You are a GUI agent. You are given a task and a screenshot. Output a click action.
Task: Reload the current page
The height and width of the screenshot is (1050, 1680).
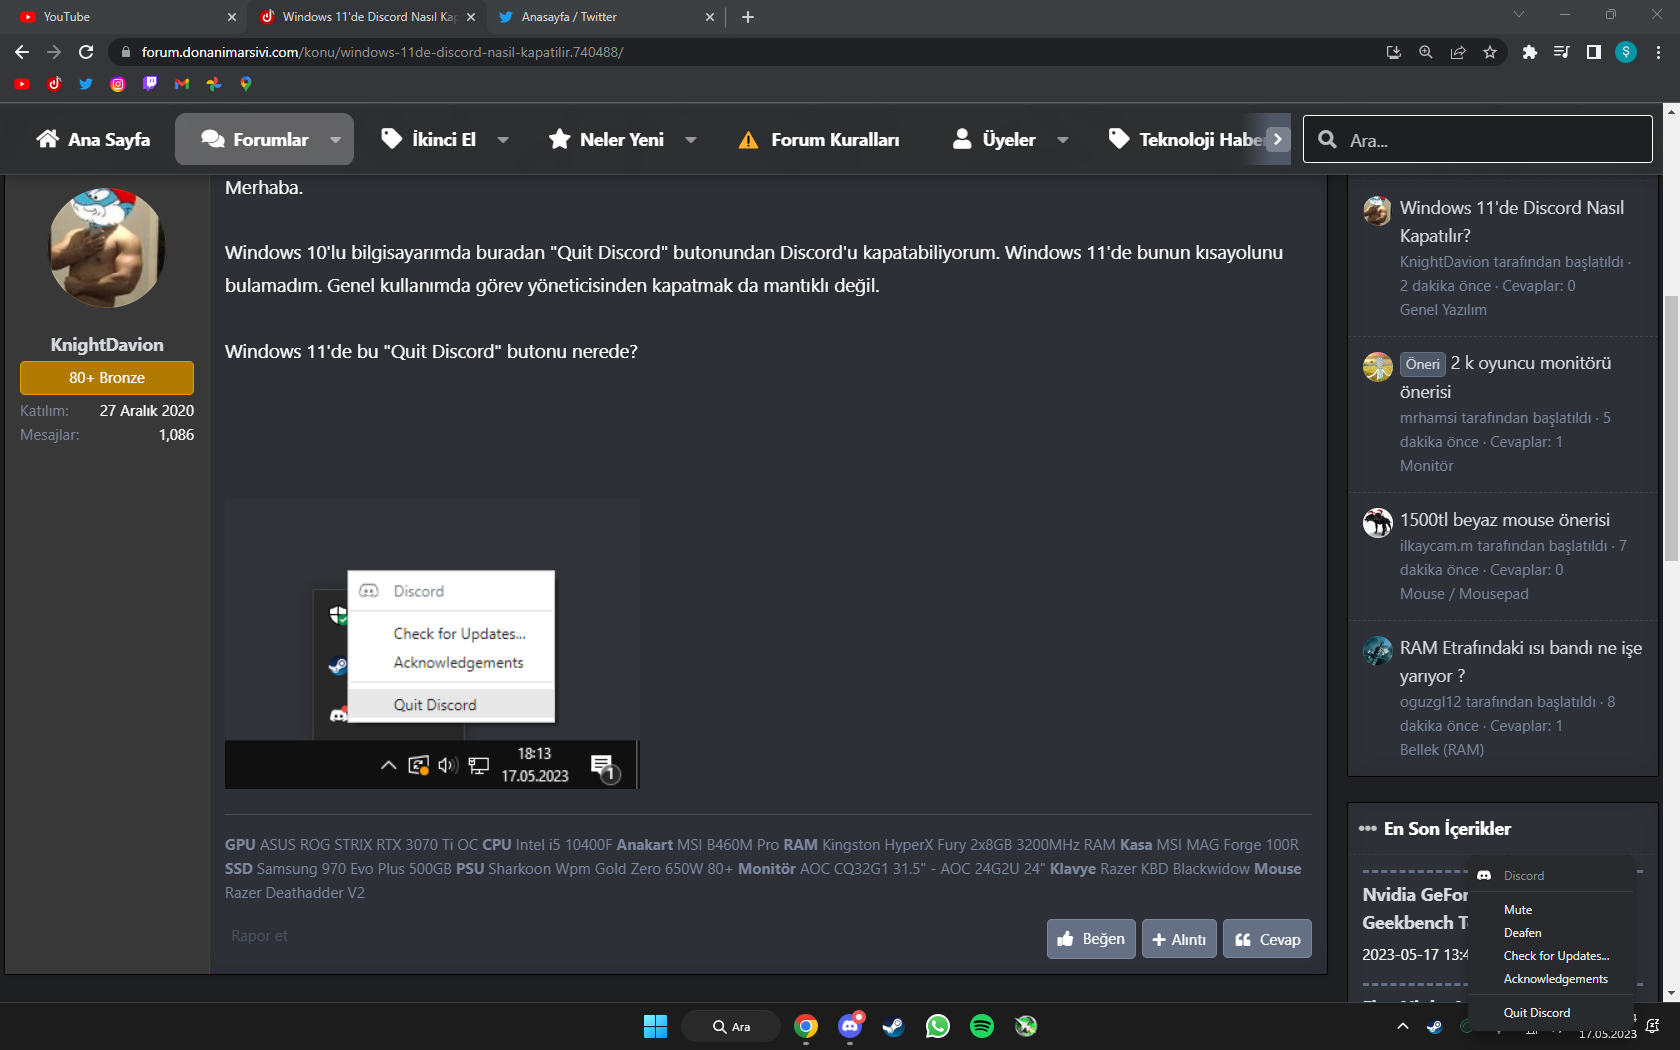tap(86, 52)
